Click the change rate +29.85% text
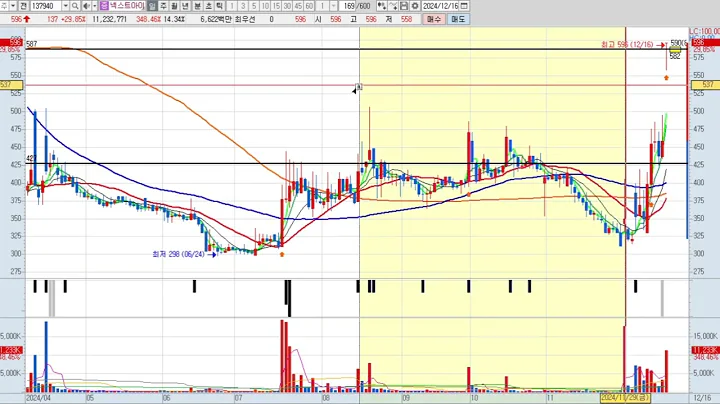The image size is (720, 404). pyautogui.click(x=73, y=19)
